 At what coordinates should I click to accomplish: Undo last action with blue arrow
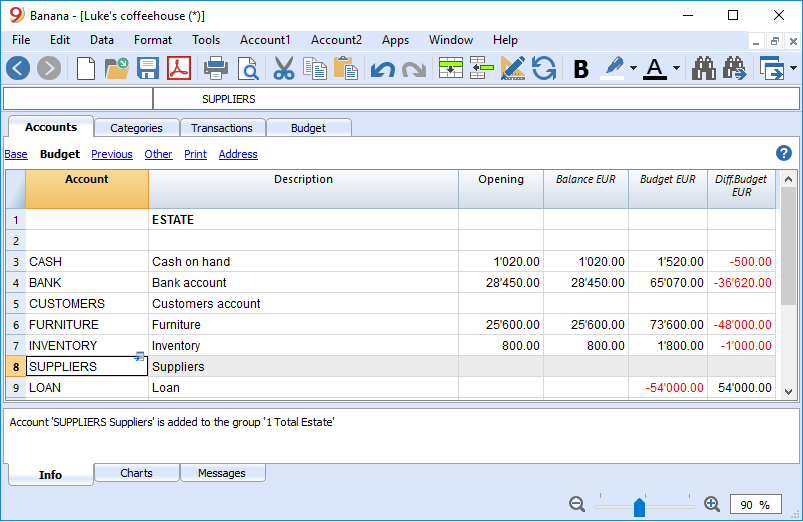tap(383, 69)
